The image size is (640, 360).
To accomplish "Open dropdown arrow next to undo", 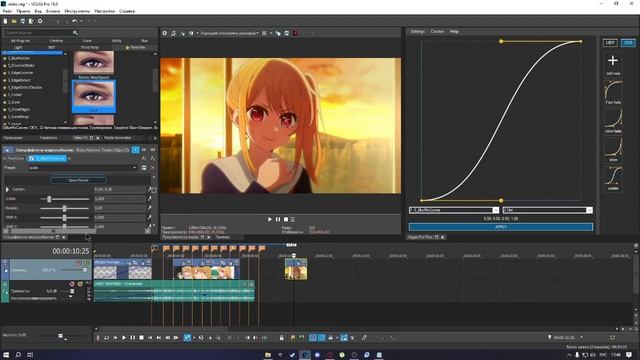I will (x=81, y=21).
